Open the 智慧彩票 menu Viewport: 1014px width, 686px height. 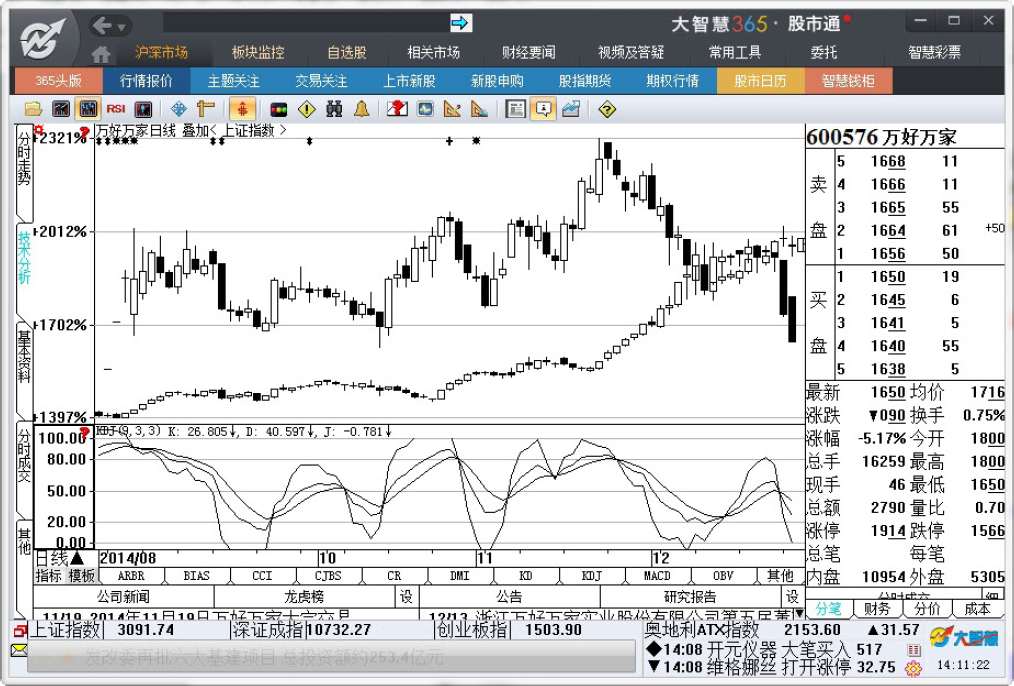[934, 52]
